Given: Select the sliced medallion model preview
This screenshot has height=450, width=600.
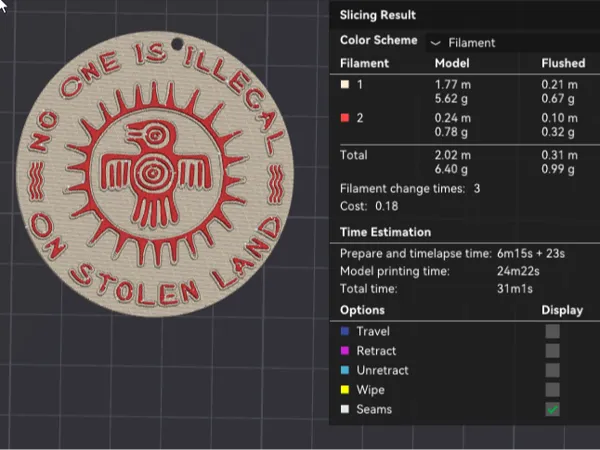Looking at the screenshot, I should click(155, 174).
